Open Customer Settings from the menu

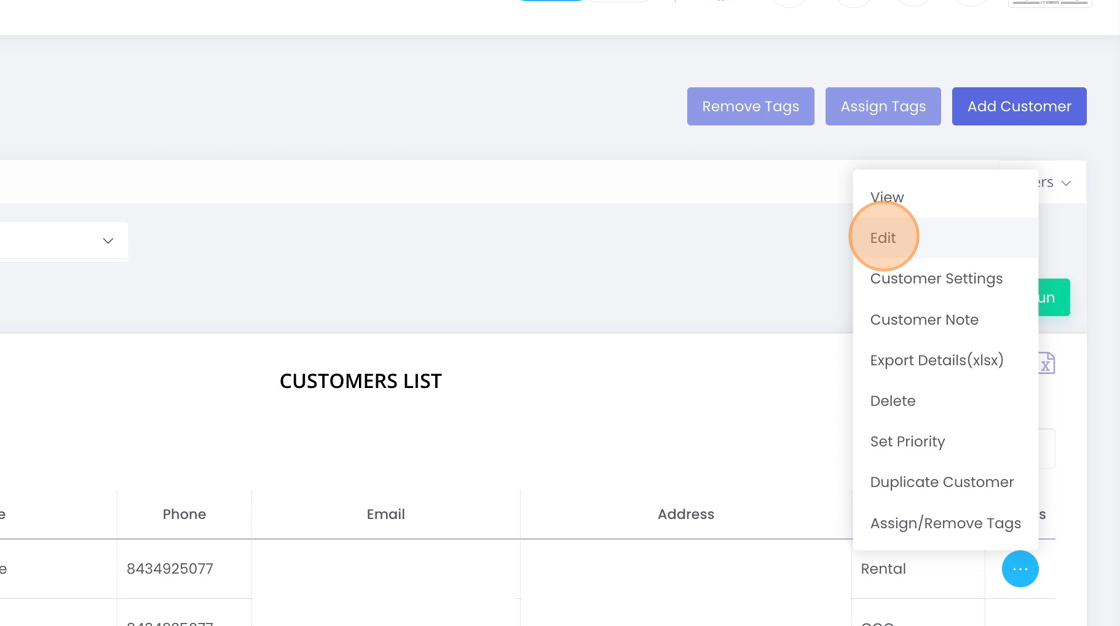936,279
